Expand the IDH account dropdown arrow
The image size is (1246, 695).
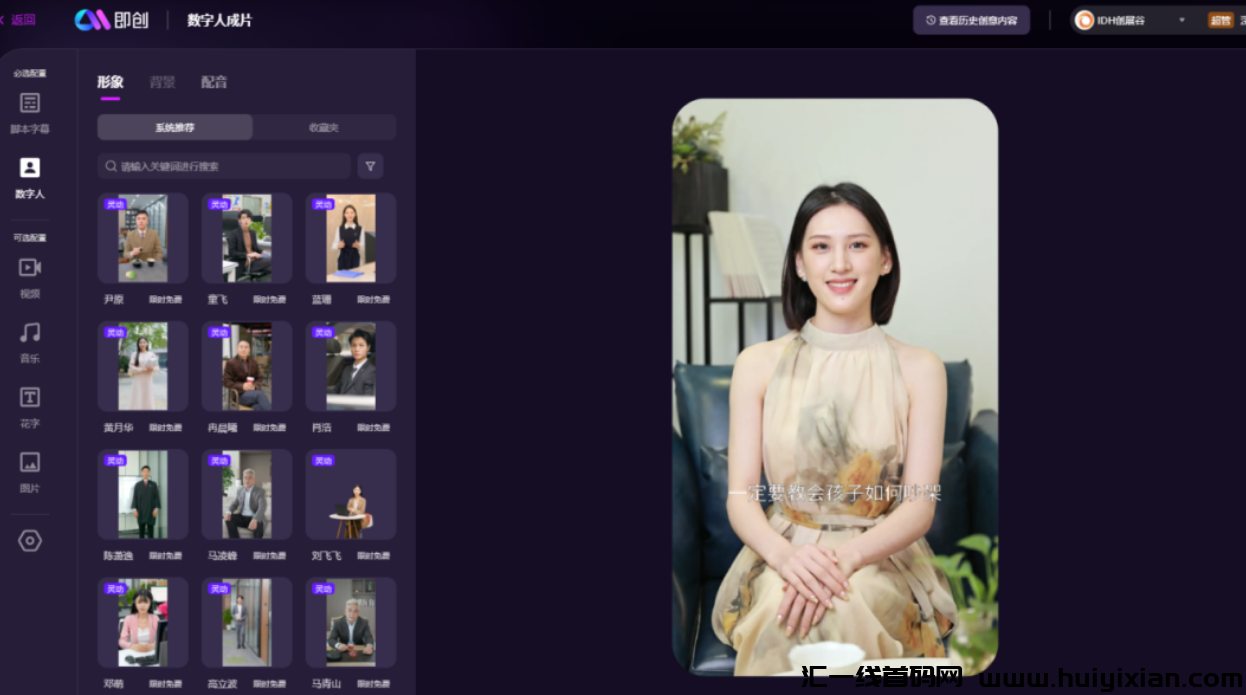pyautogui.click(x=1181, y=20)
